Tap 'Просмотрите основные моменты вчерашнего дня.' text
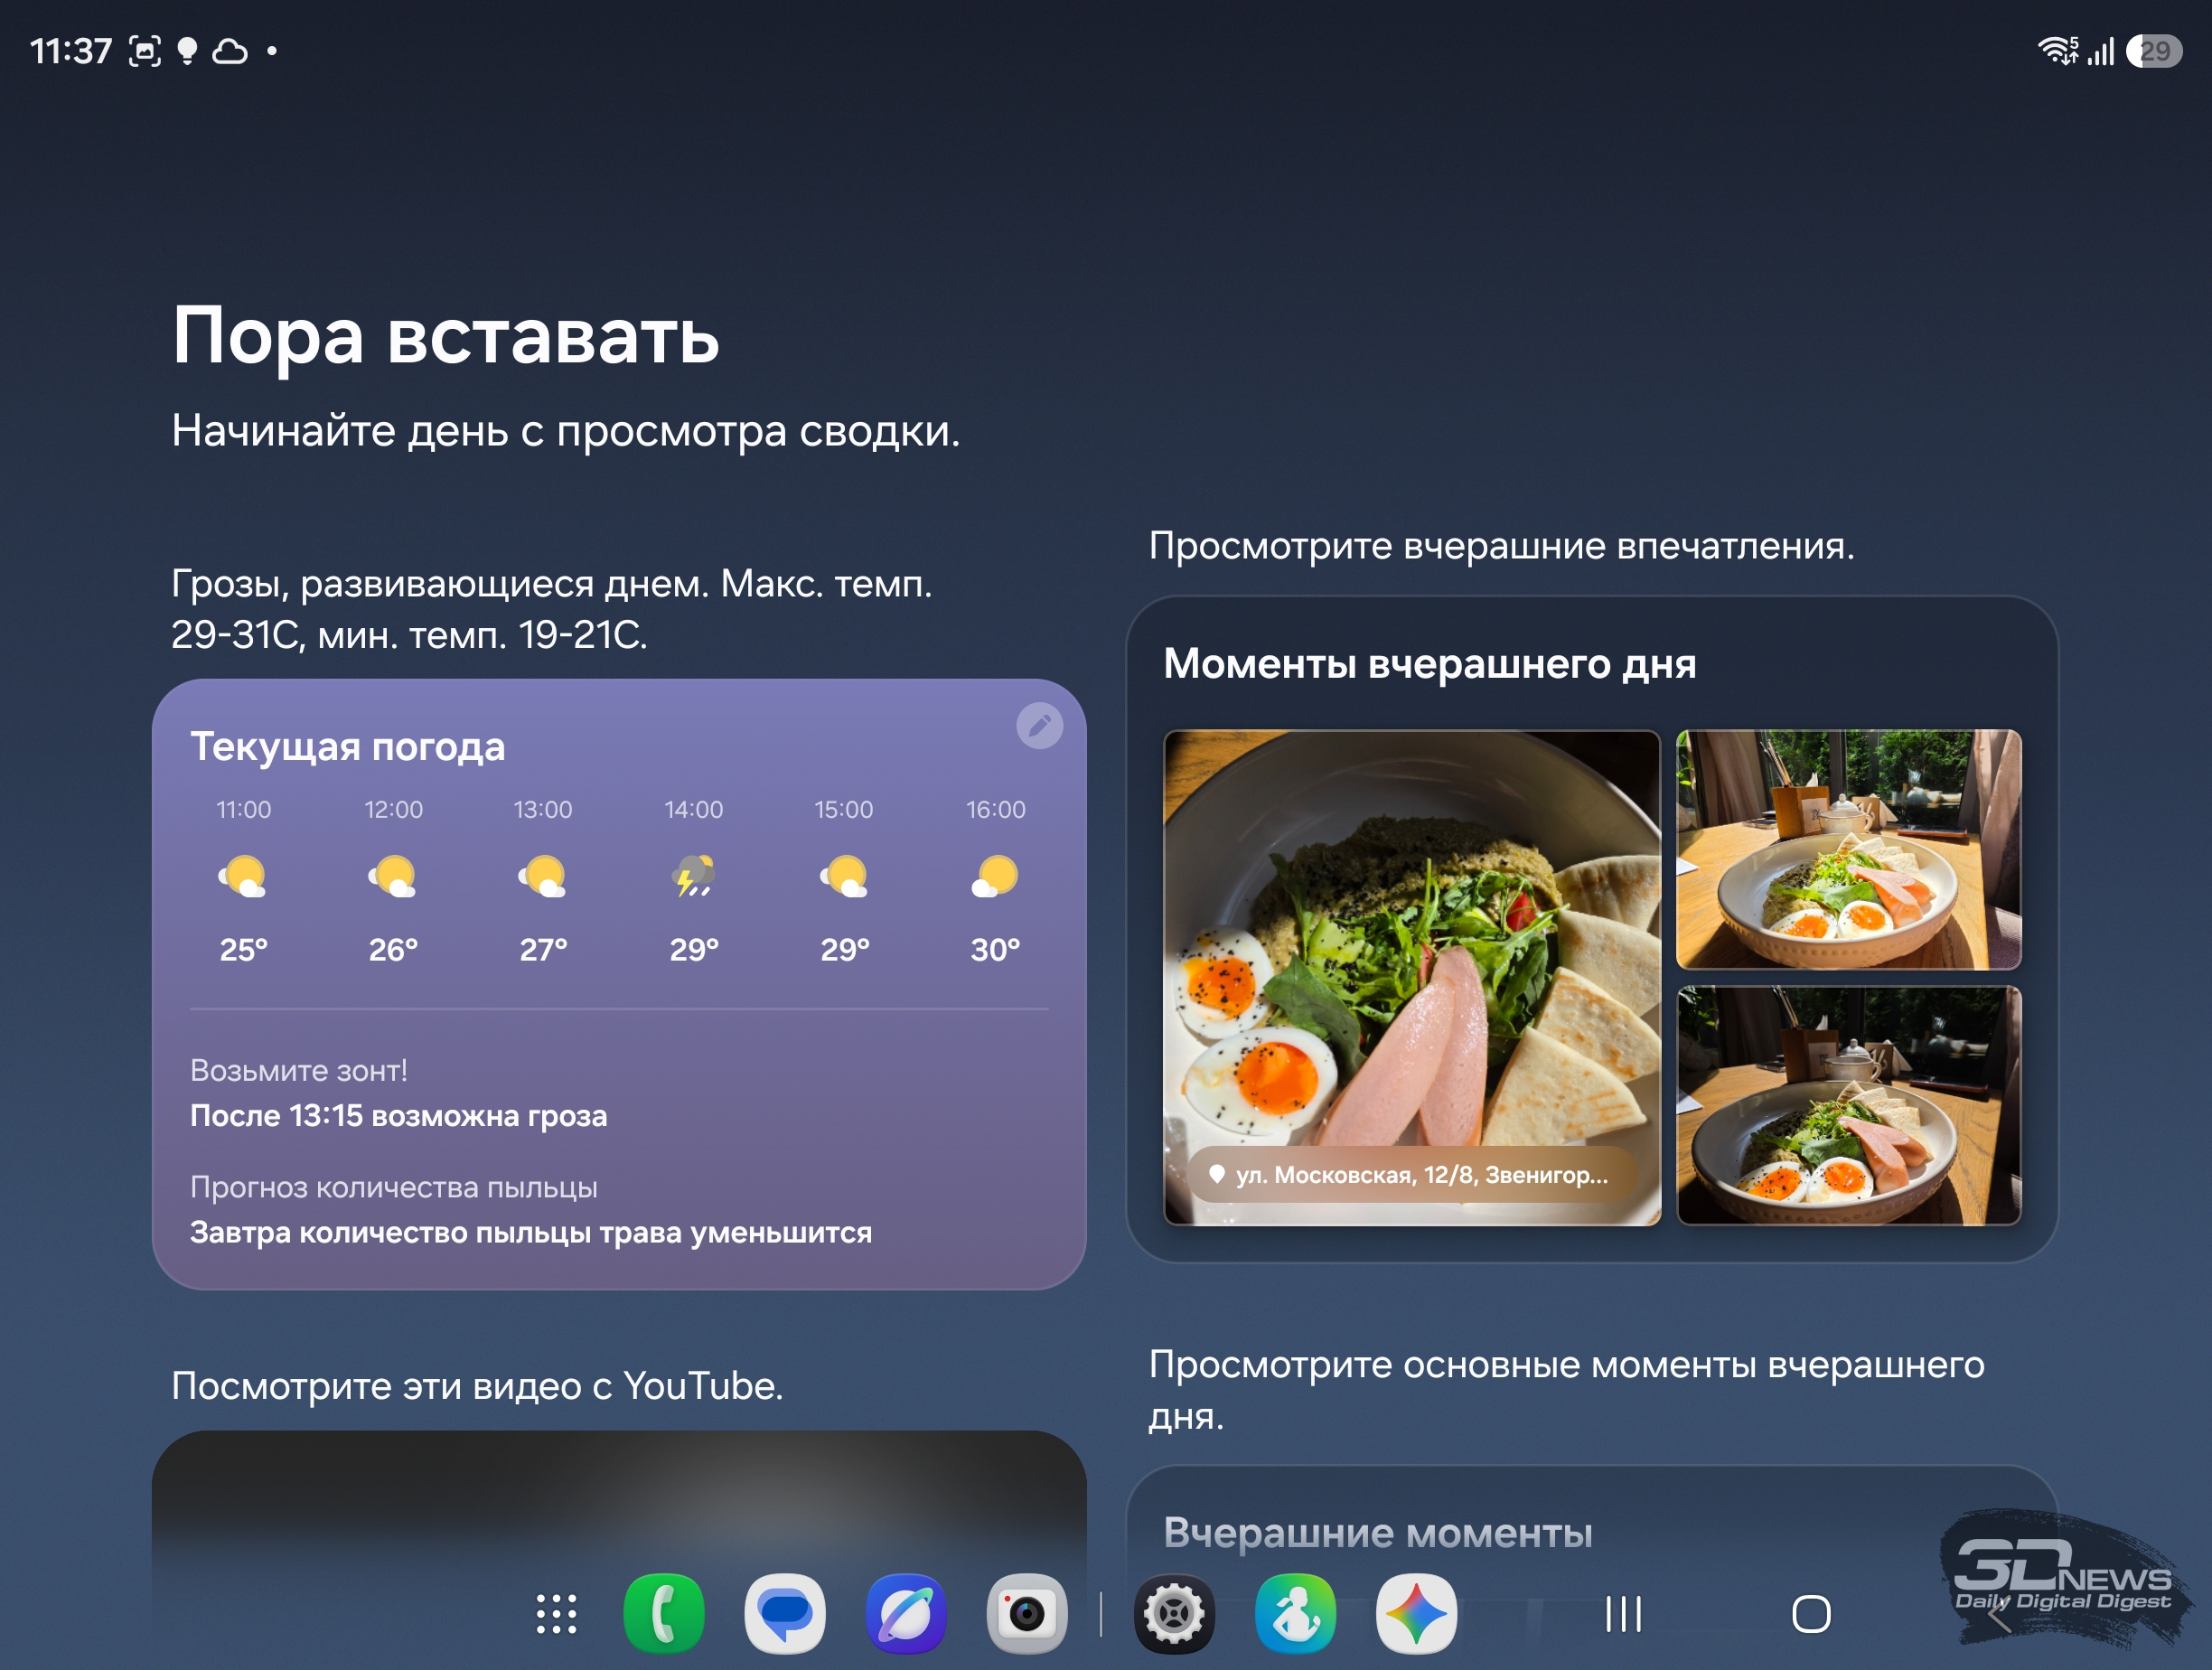Image resolution: width=2212 pixels, height=1670 pixels. [x=1566, y=1391]
